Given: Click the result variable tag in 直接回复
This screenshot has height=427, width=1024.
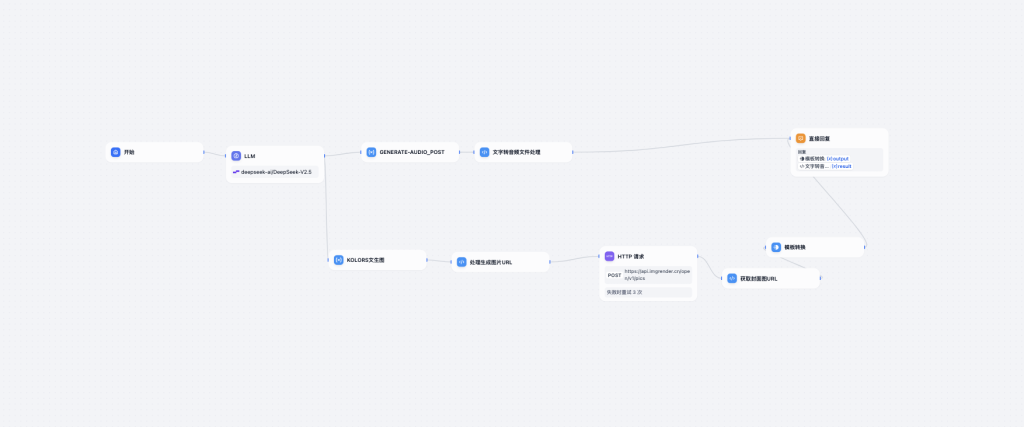Looking at the screenshot, I should (x=841, y=166).
